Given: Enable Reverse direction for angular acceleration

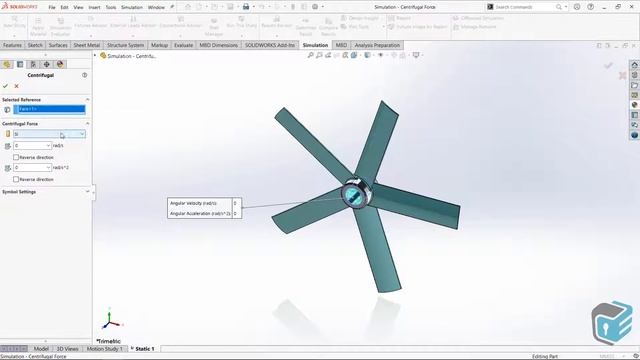Looking at the screenshot, I should pyautogui.click(x=16, y=179).
